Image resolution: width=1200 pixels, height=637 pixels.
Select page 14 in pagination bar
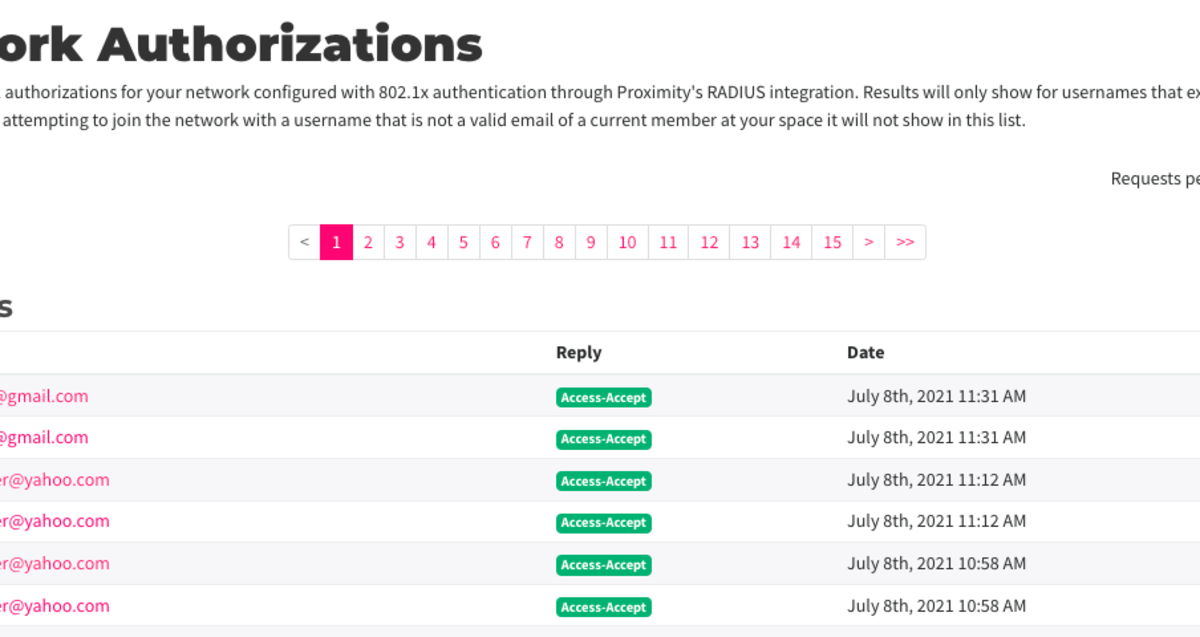(x=791, y=242)
